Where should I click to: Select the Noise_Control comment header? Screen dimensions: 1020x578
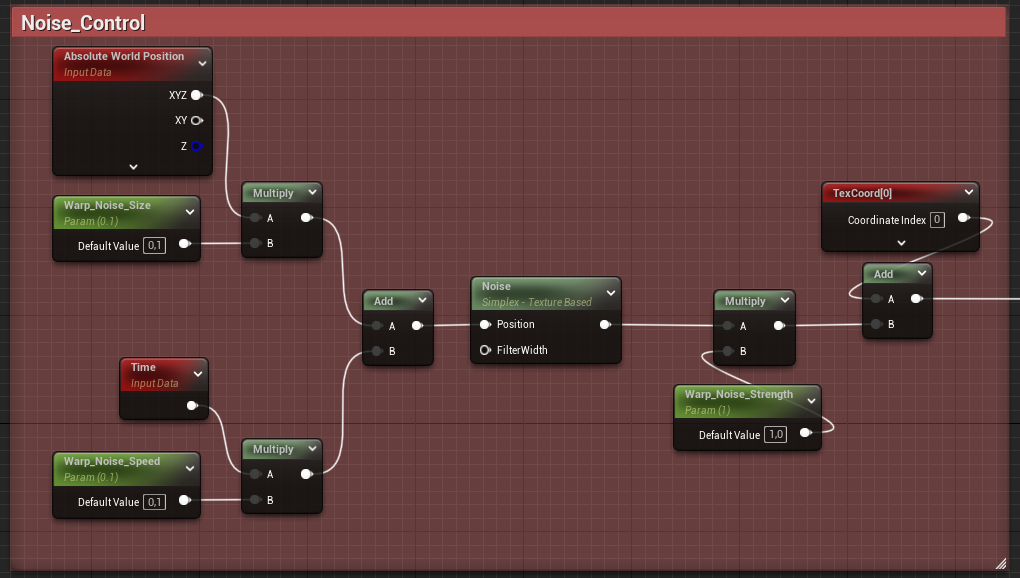509,23
